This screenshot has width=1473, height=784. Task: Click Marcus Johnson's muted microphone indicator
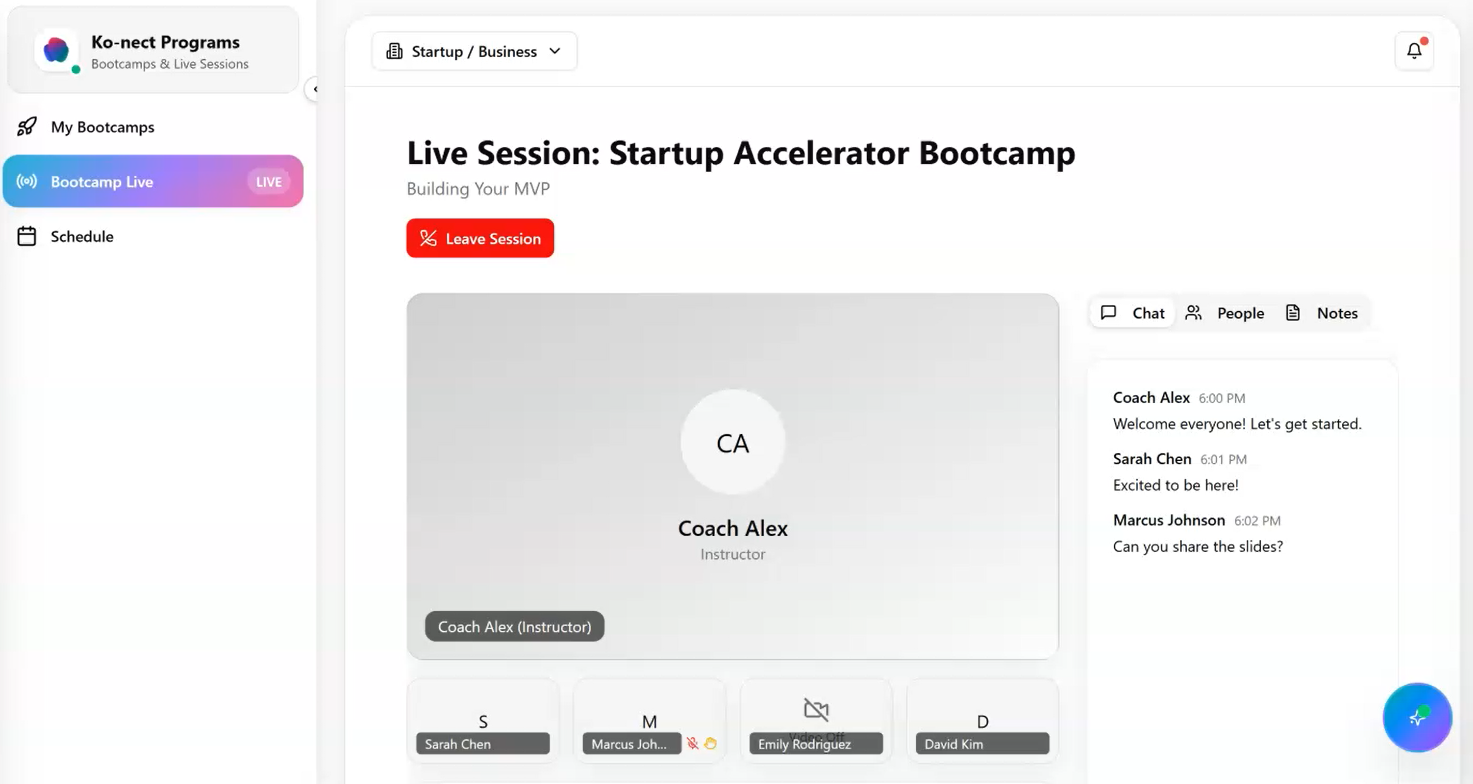[x=692, y=743]
